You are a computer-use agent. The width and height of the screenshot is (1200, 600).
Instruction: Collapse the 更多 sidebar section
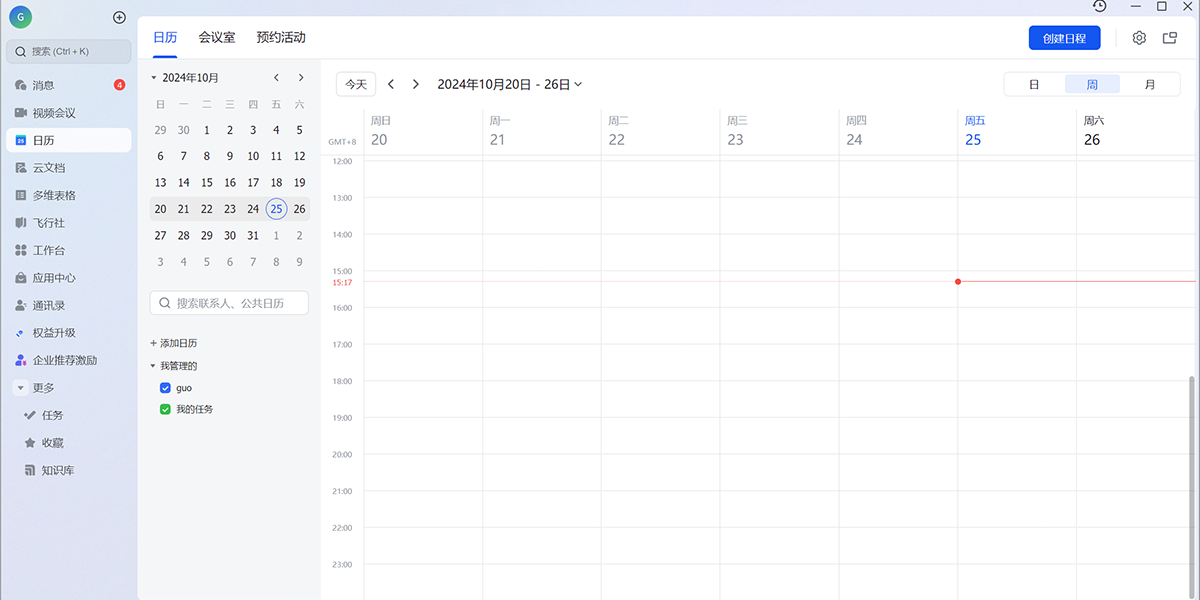(20, 388)
